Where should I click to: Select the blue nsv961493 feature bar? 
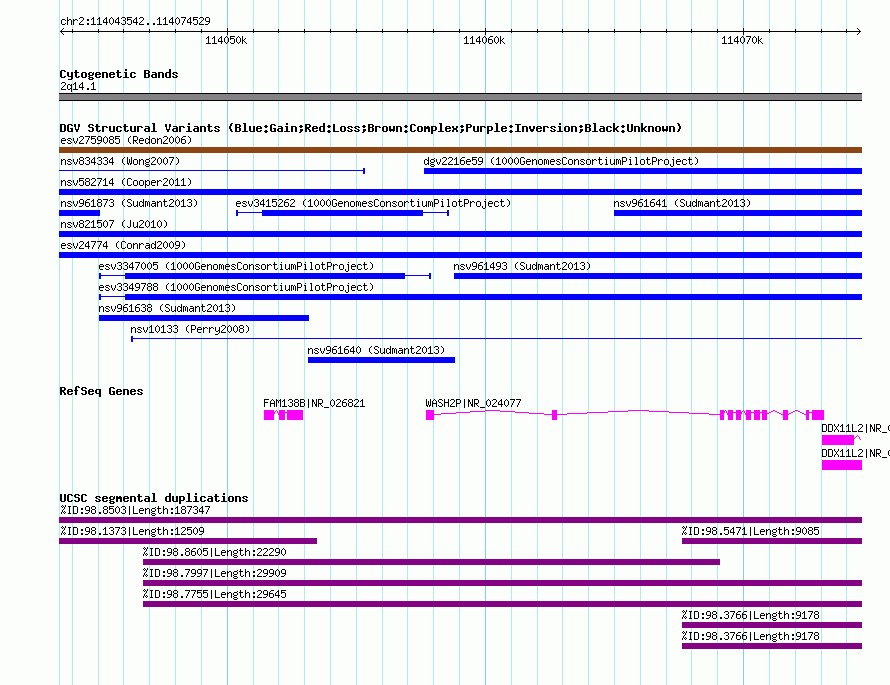point(658,276)
